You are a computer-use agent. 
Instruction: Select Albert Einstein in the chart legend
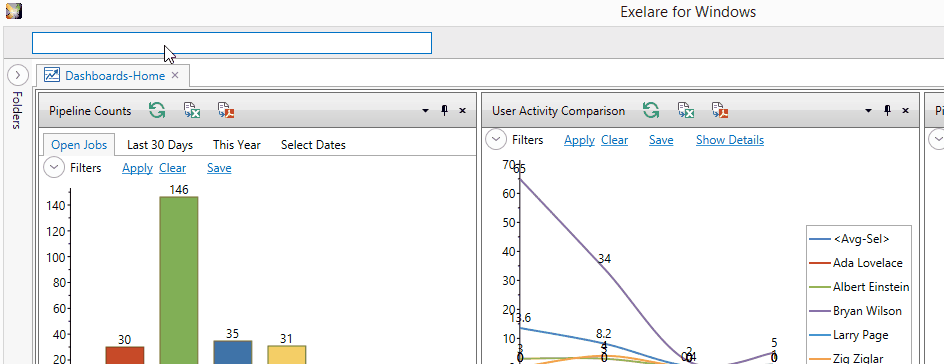tap(871, 287)
